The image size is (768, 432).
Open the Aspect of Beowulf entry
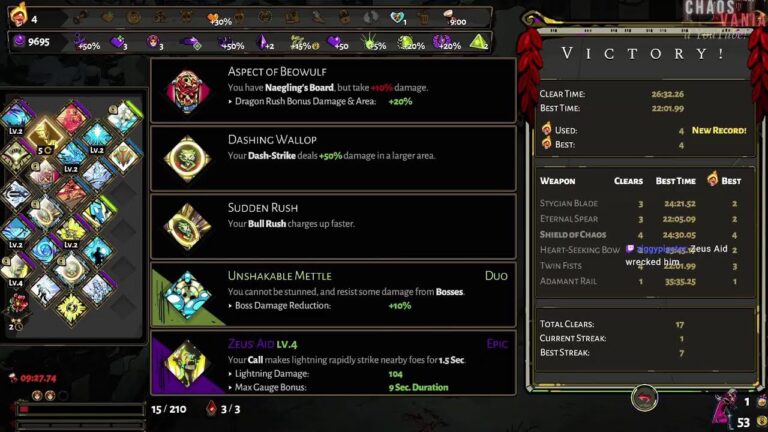click(x=333, y=91)
